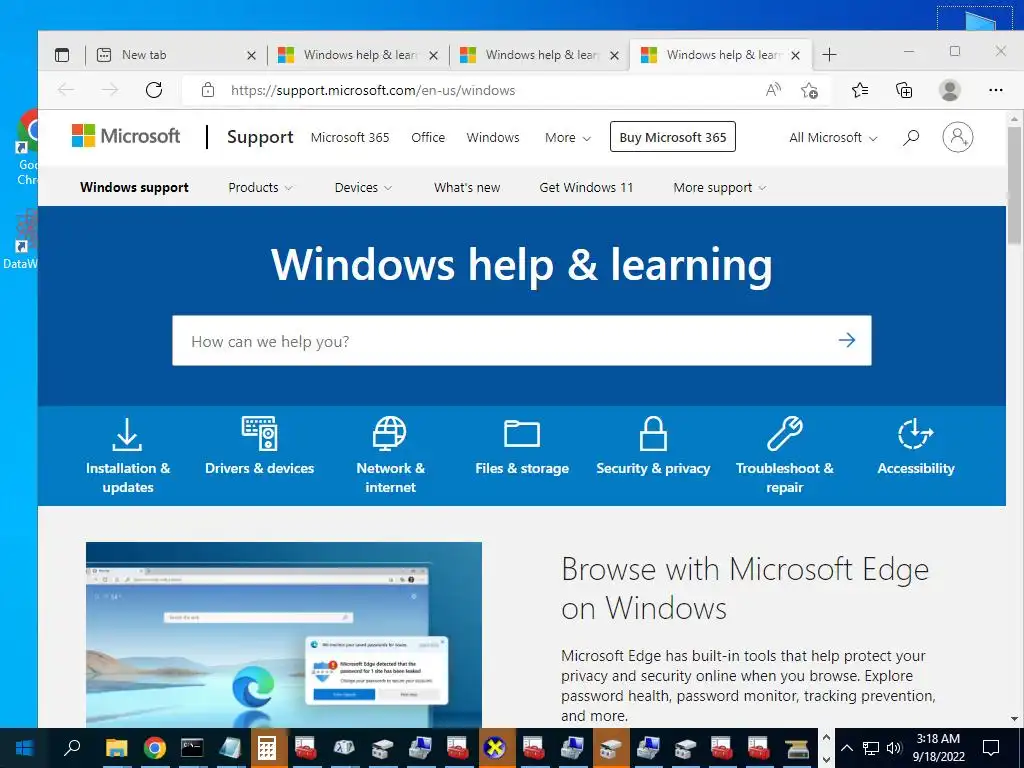This screenshot has width=1024, height=768.
Task: Go to Windows in top navigation
Action: 493,137
